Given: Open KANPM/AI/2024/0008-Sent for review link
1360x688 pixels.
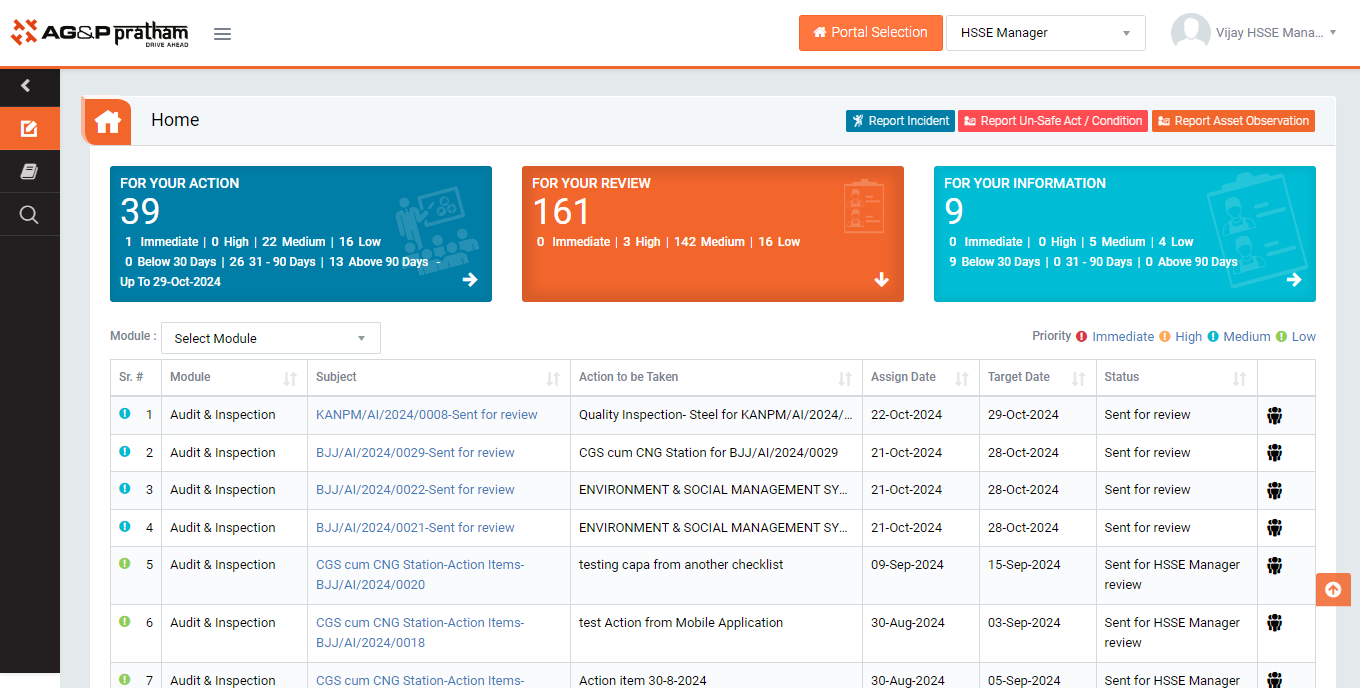Looking at the screenshot, I should [x=426, y=415].
